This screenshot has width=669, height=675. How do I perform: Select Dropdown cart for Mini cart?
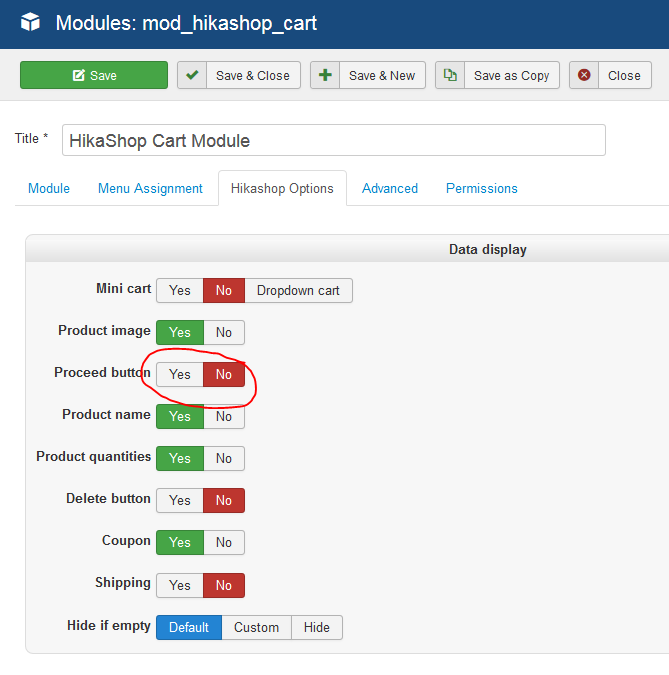tap(298, 291)
